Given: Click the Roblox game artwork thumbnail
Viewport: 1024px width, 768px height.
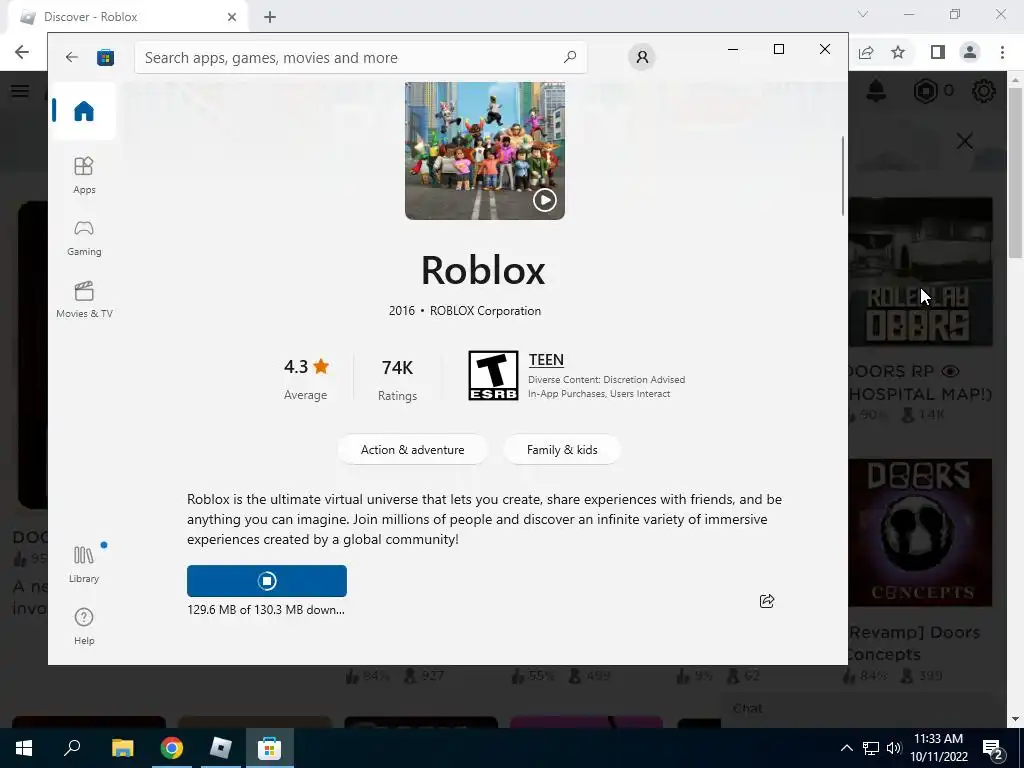Looking at the screenshot, I should (485, 151).
